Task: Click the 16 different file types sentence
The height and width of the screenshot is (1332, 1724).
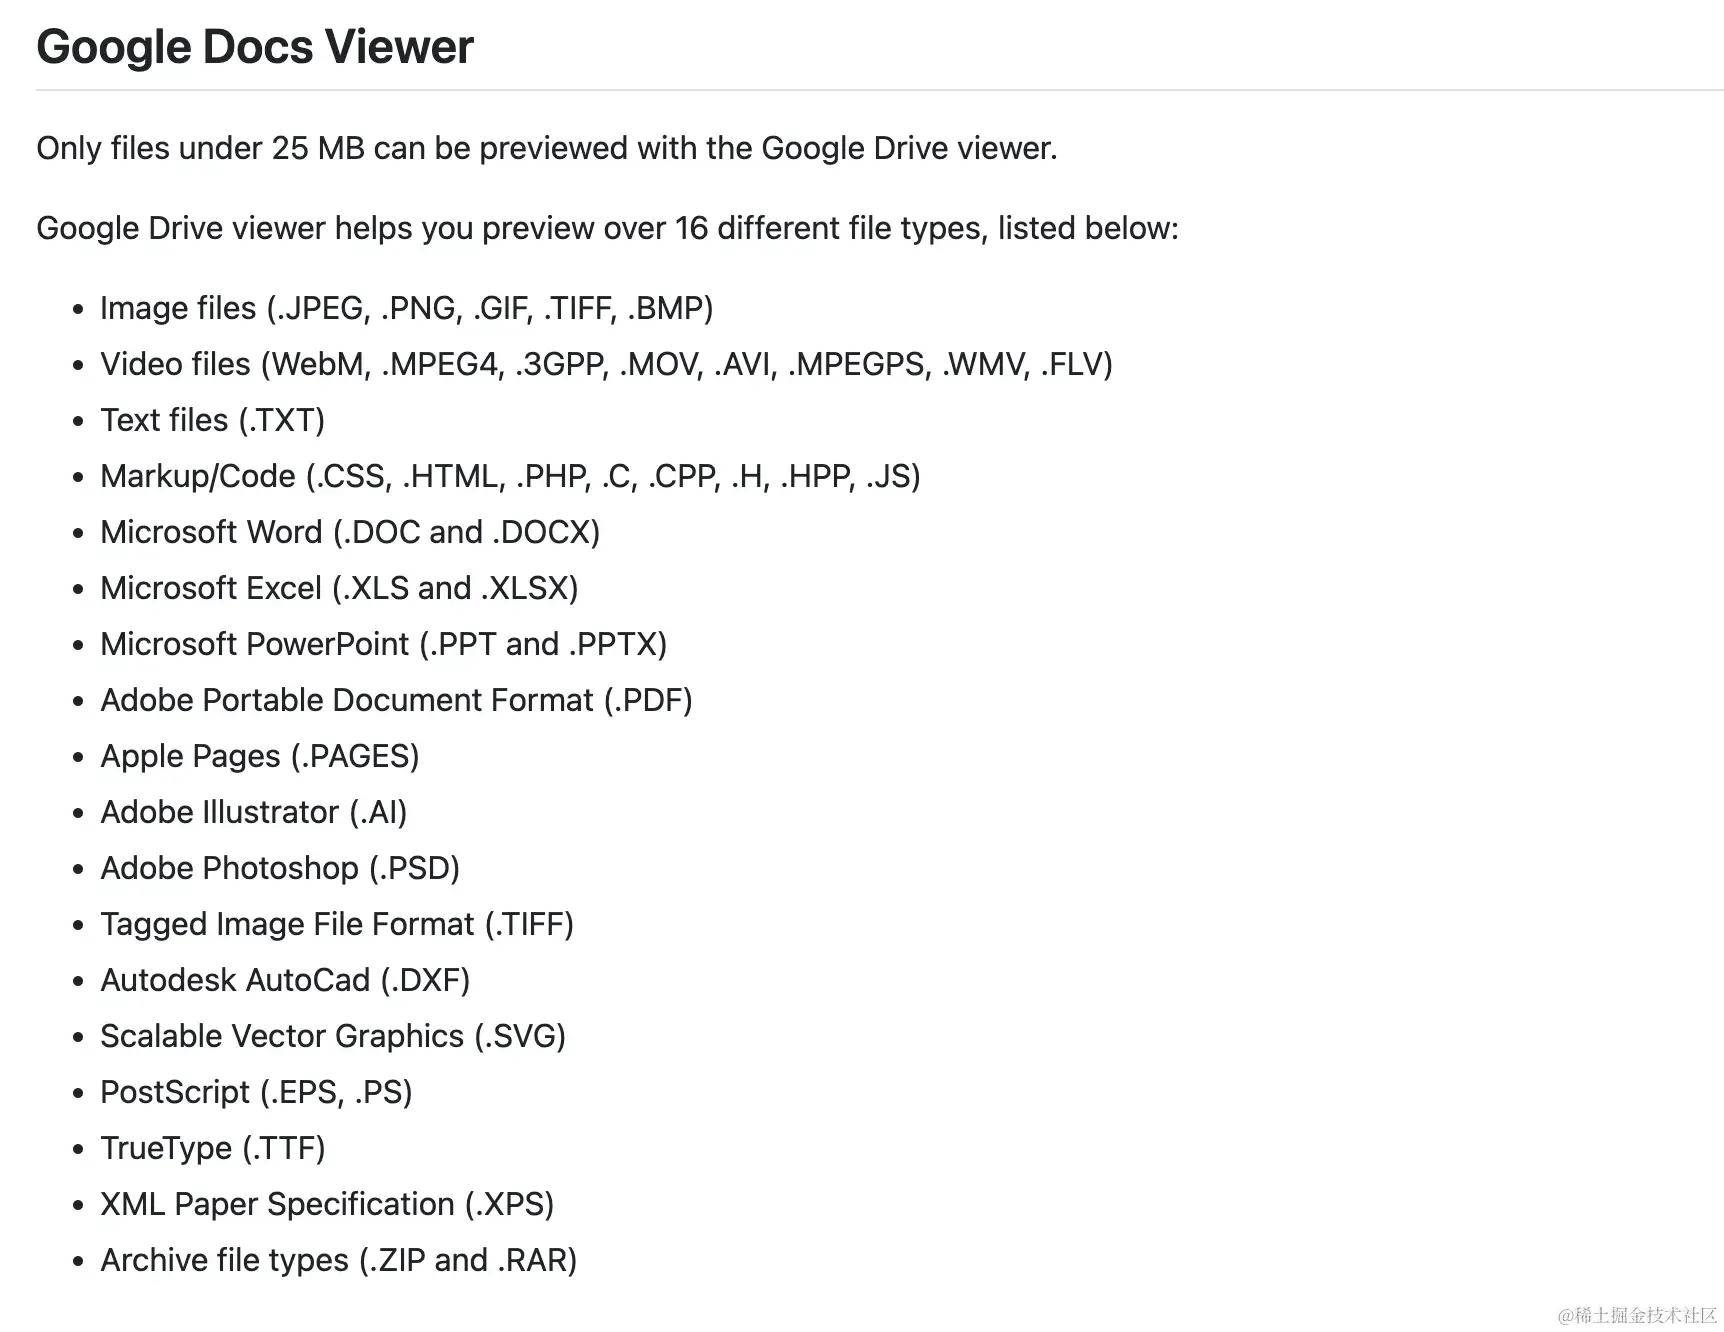Action: coord(608,228)
